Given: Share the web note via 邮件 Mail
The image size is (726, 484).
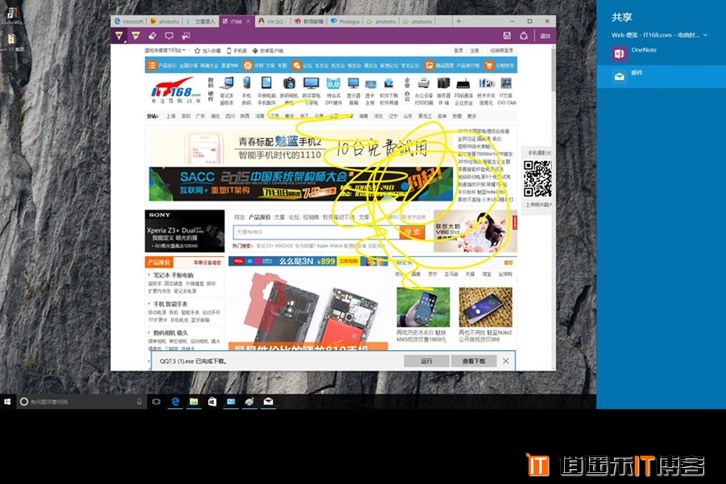Looking at the screenshot, I should pyautogui.click(x=661, y=76).
